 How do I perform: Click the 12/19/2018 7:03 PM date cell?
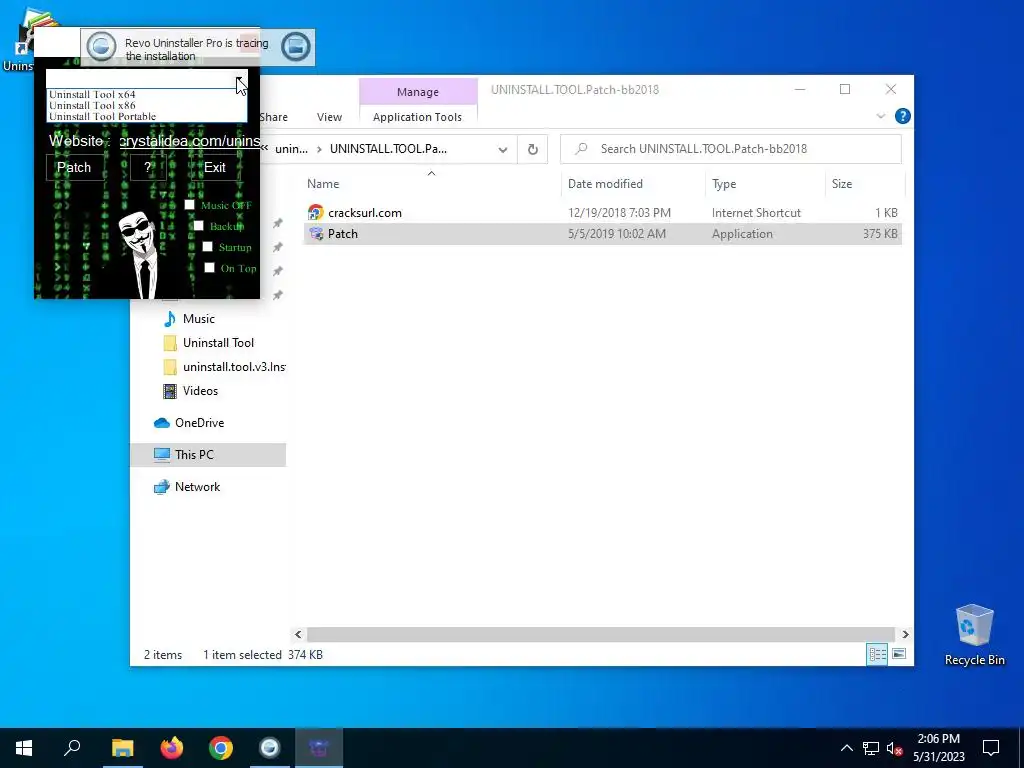tap(619, 213)
